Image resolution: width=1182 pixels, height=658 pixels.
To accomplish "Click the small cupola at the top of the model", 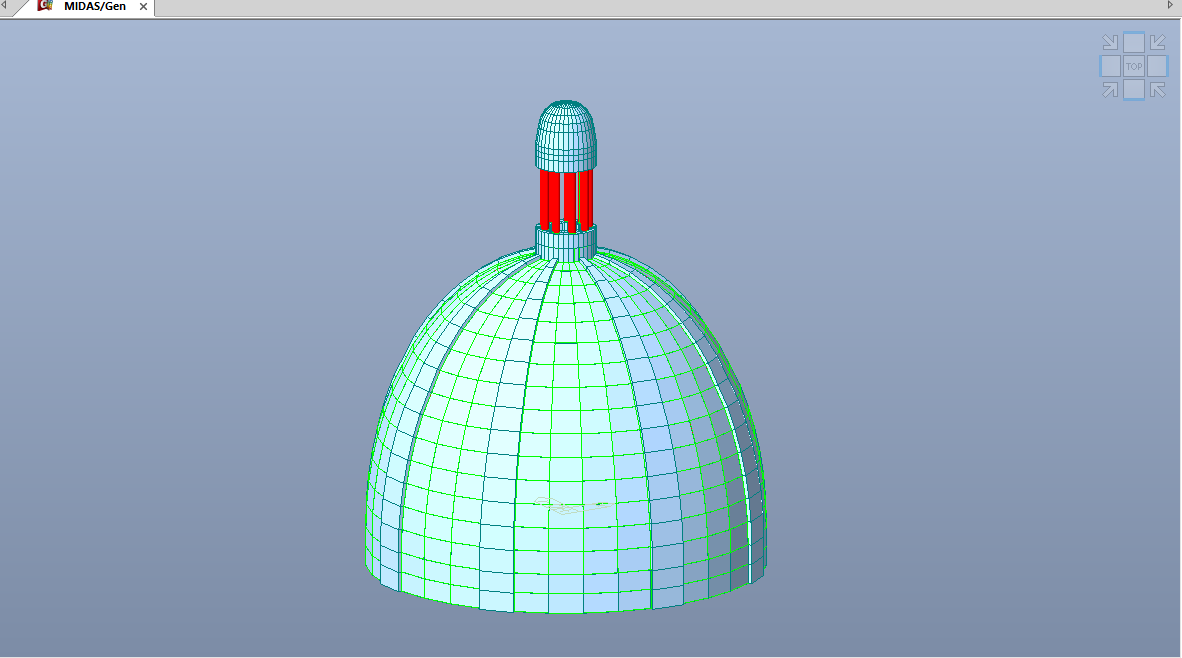I will pos(566,136).
